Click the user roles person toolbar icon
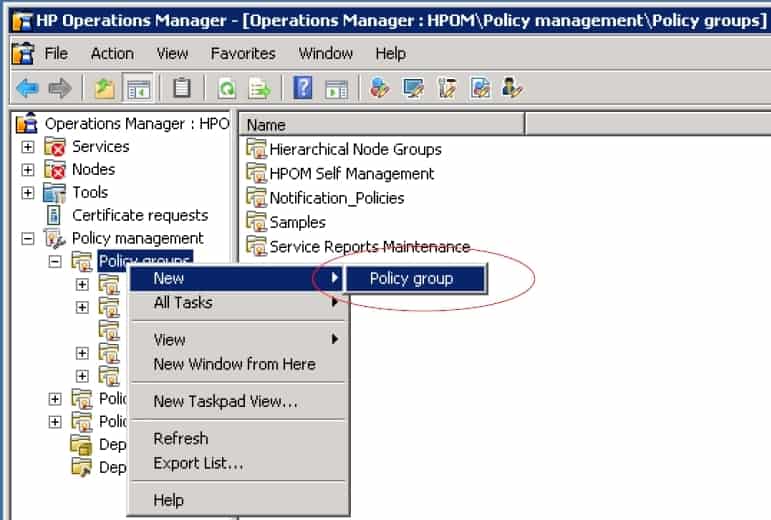 (x=511, y=88)
